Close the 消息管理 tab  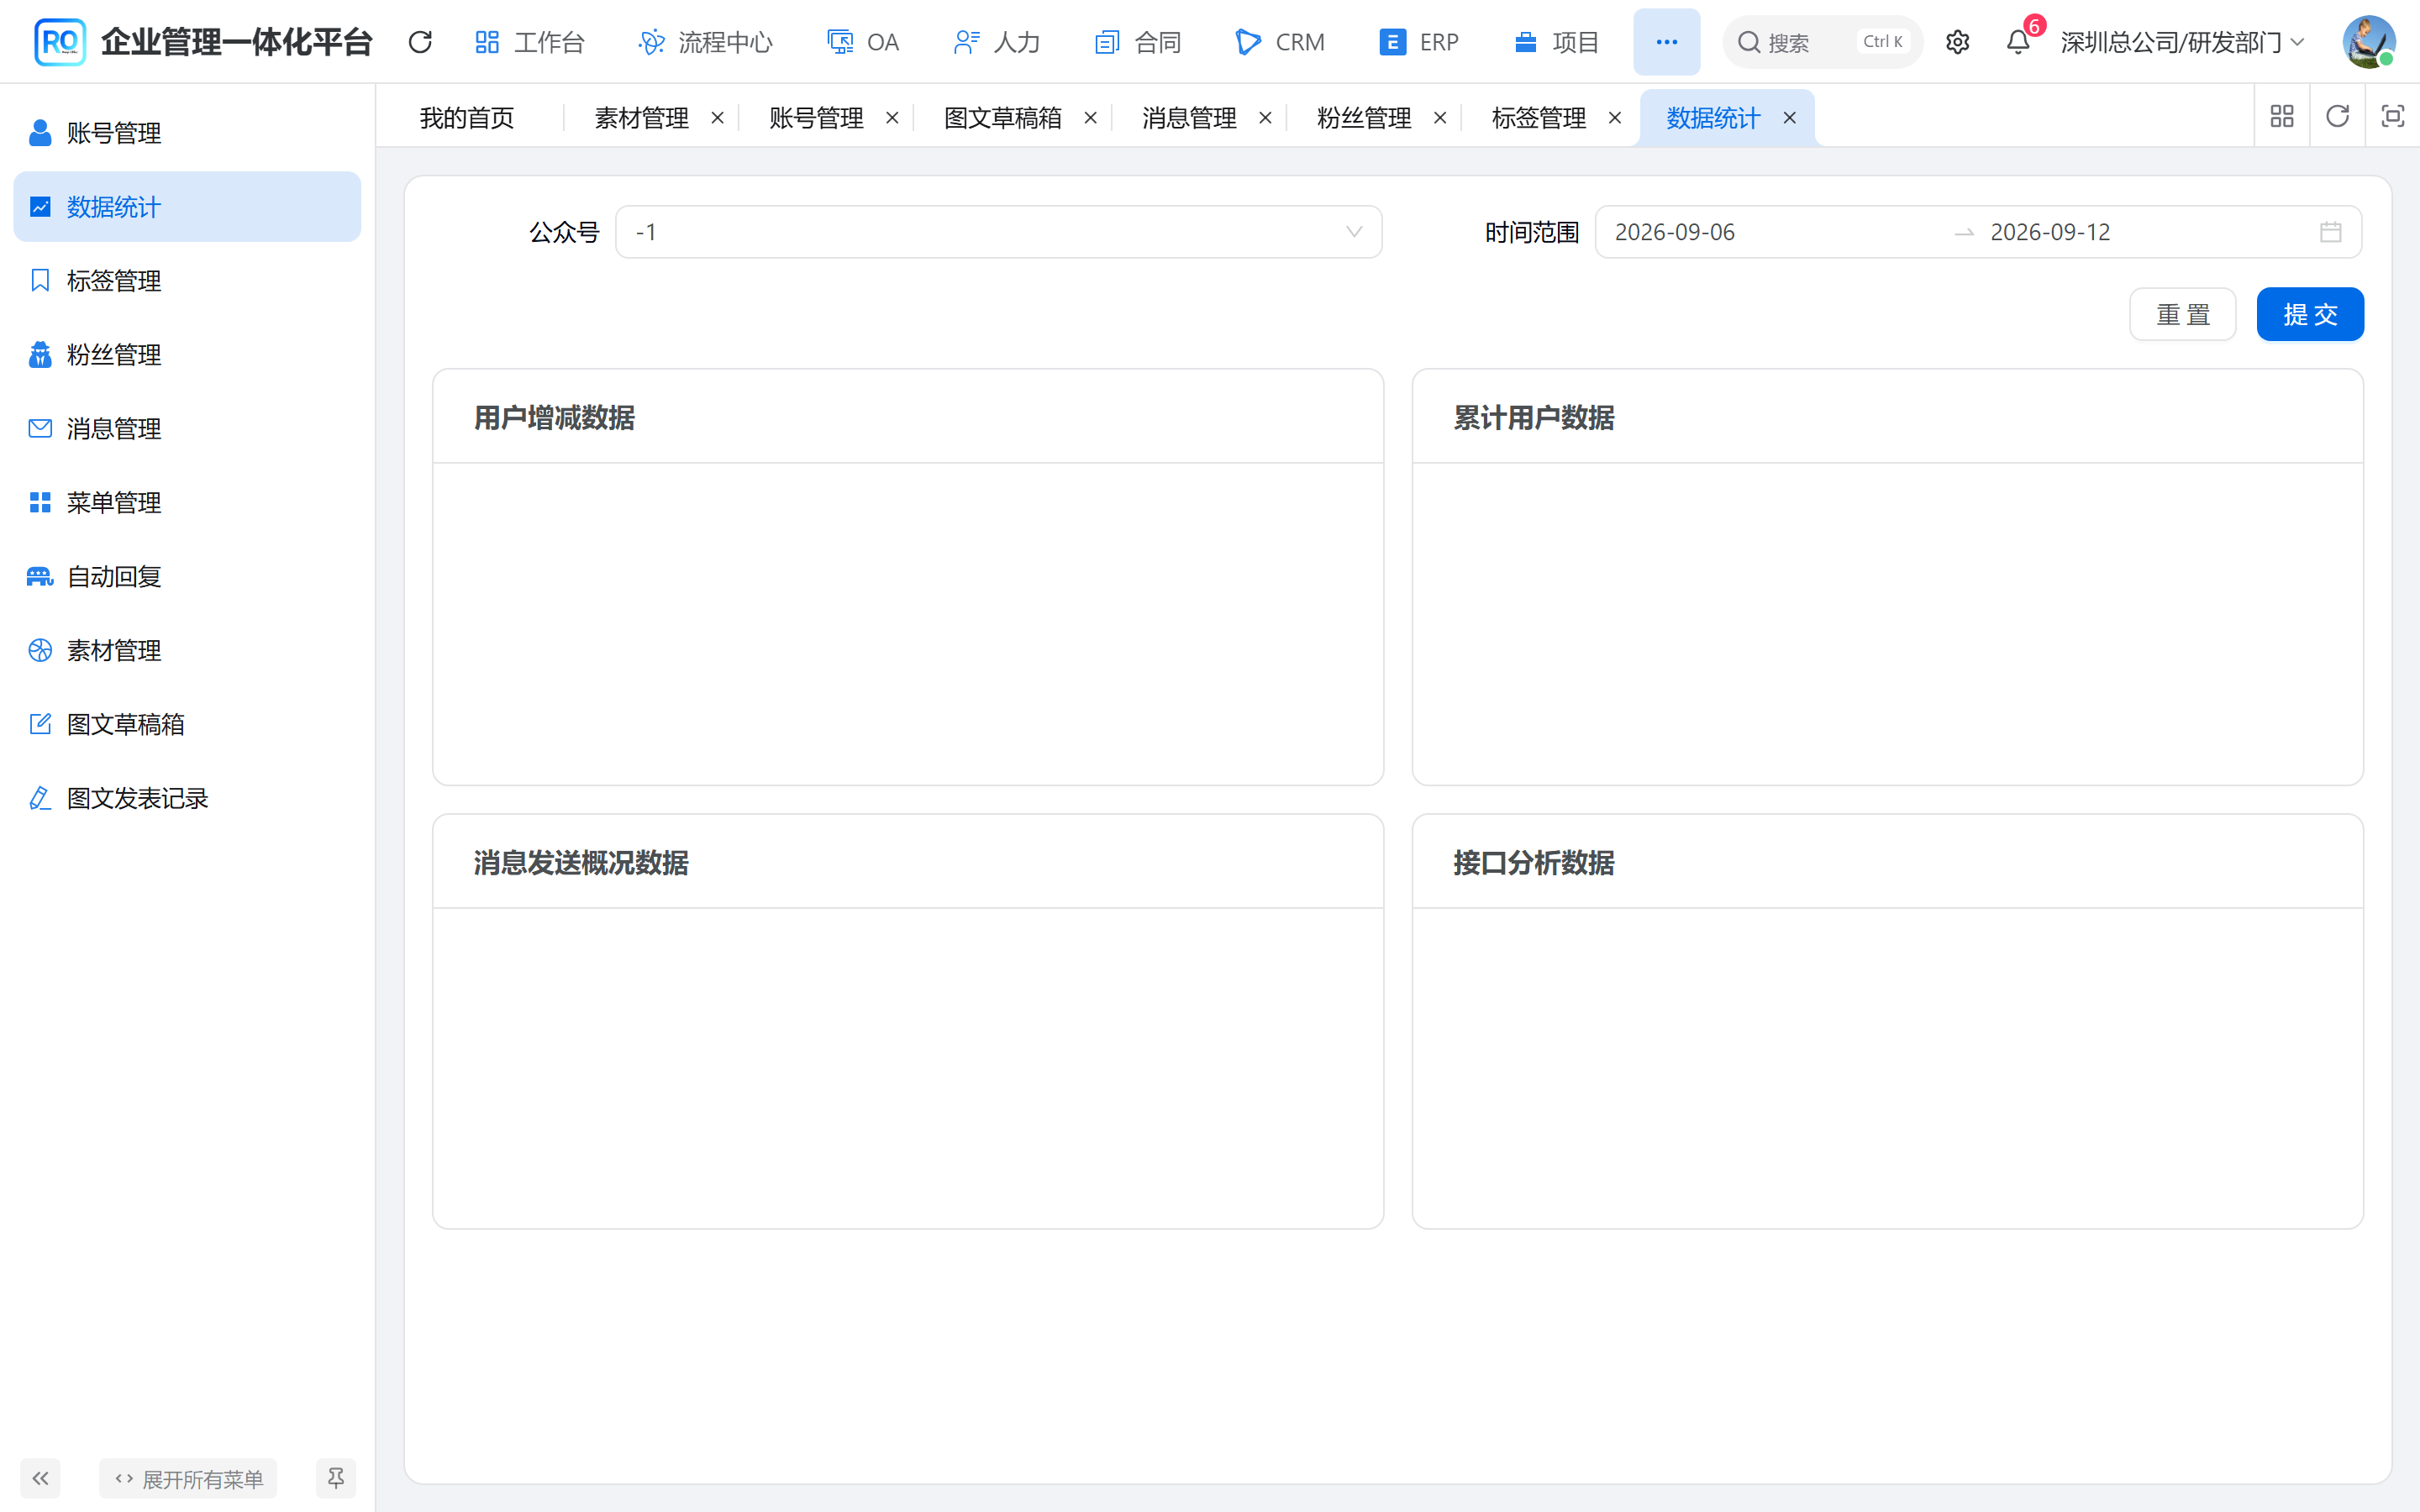[1265, 118]
